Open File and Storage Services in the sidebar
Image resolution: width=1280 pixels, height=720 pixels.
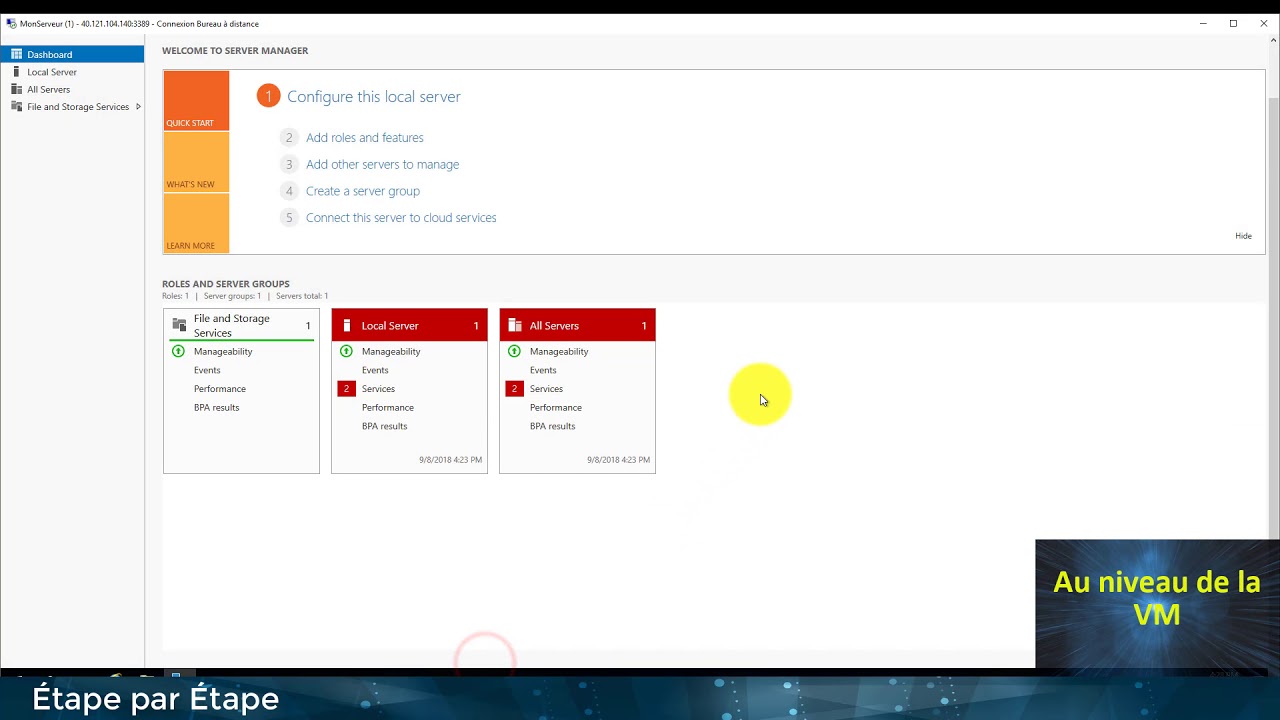pos(72,107)
